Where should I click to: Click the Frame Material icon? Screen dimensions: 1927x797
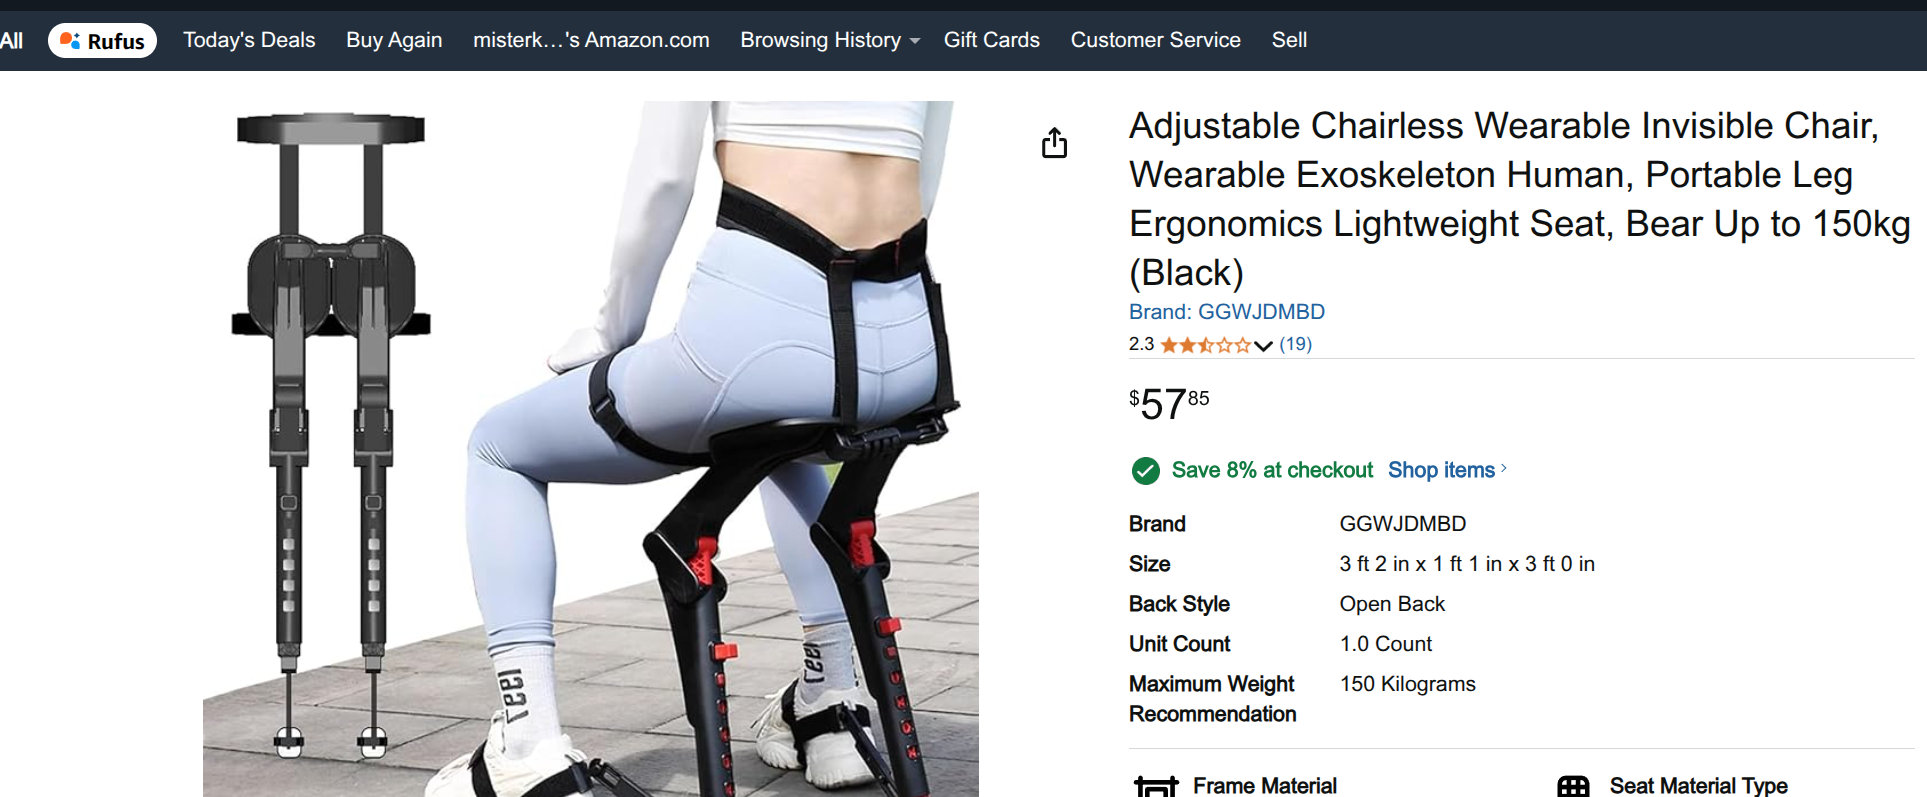(x=1157, y=787)
